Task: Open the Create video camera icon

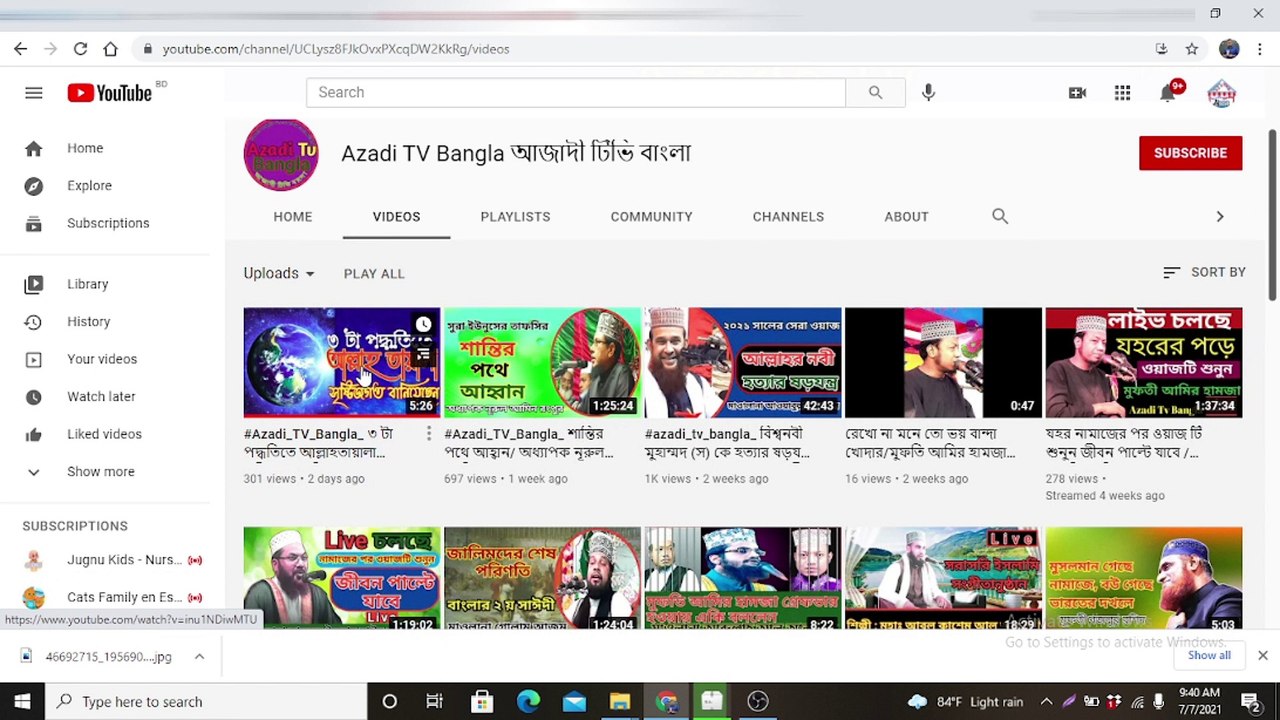Action: (1077, 93)
